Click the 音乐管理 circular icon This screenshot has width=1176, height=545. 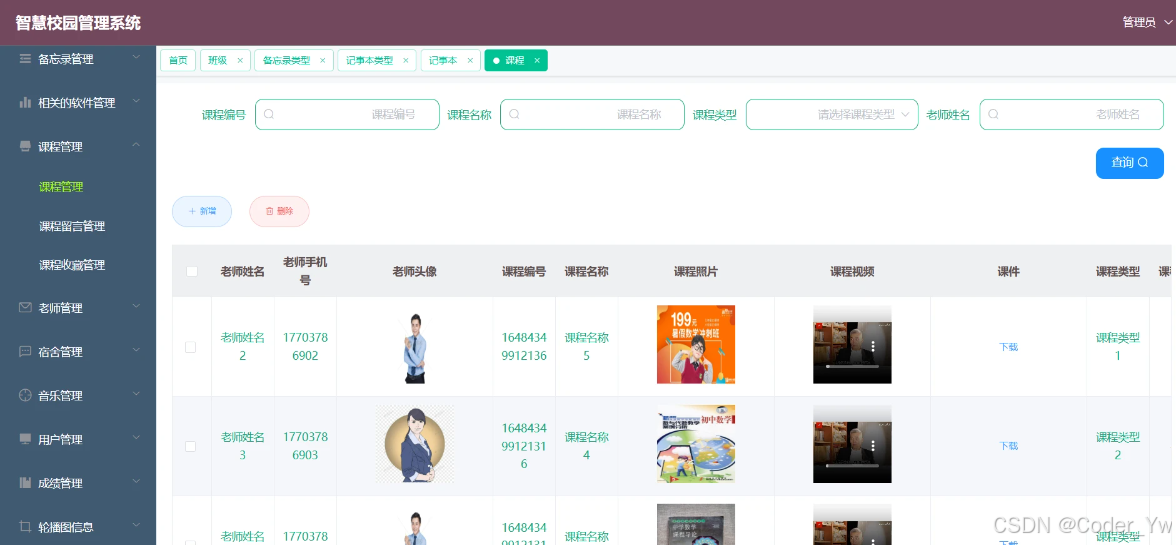[x=26, y=395]
